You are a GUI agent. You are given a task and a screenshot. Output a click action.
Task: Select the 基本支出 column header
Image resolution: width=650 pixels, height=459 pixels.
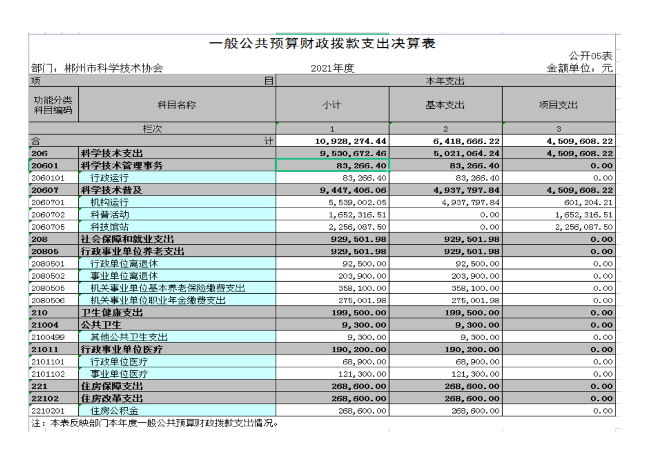click(445, 105)
